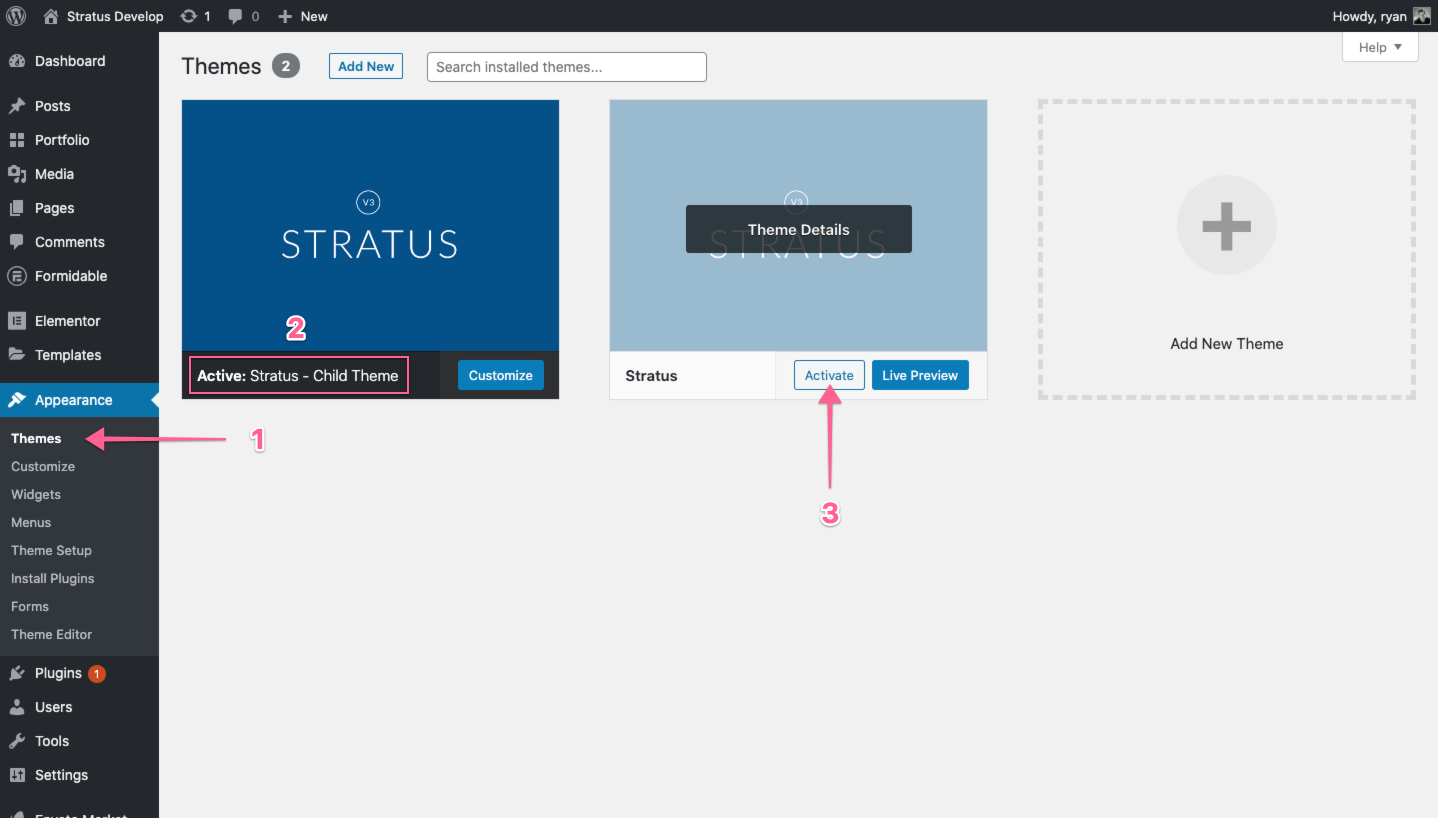Click the Plugins plug icon

coord(17,673)
